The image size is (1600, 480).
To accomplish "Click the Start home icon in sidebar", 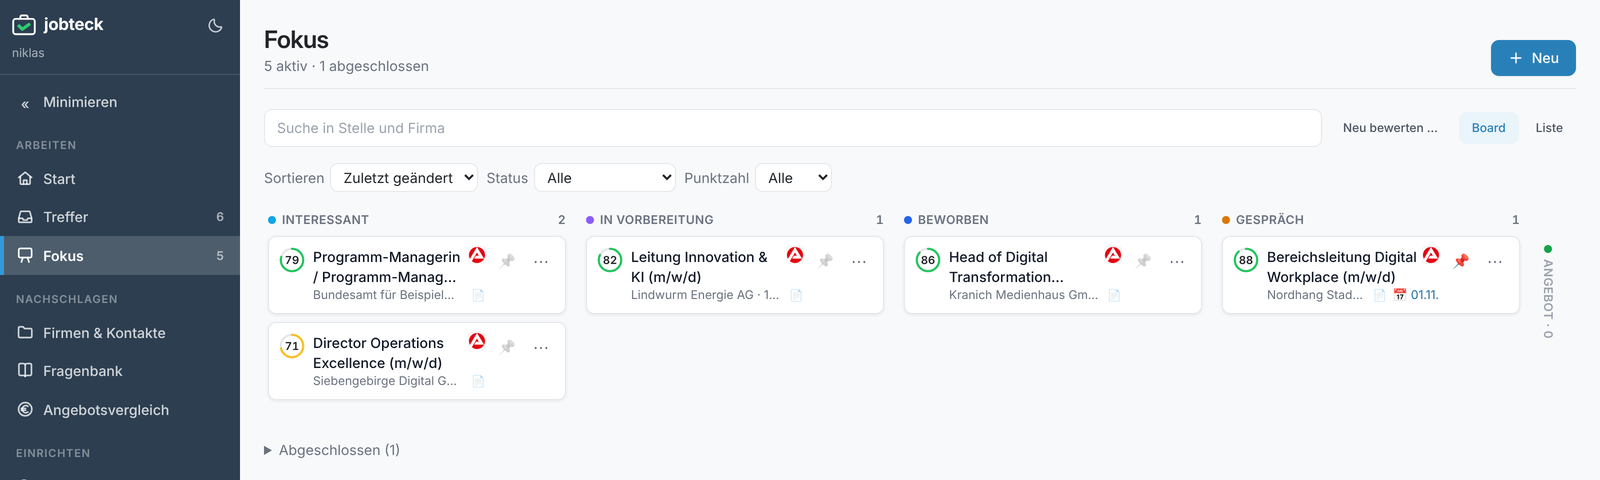I will [x=26, y=179].
